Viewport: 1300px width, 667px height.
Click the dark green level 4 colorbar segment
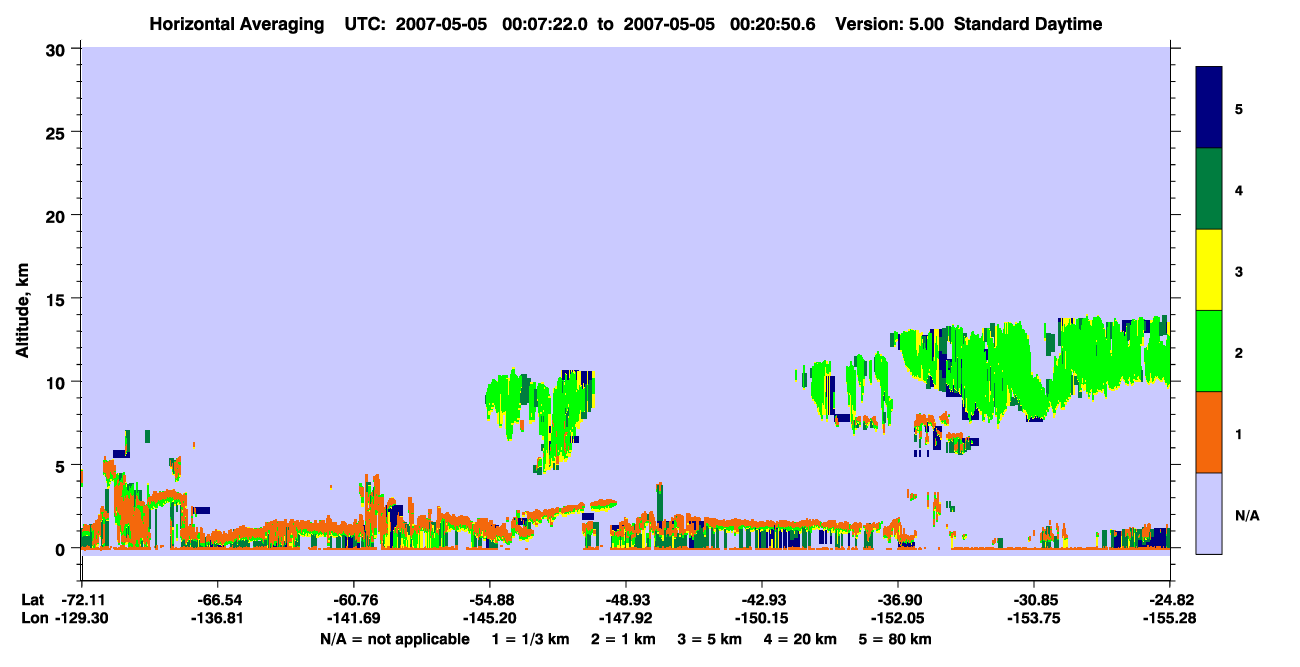[x=1209, y=189]
